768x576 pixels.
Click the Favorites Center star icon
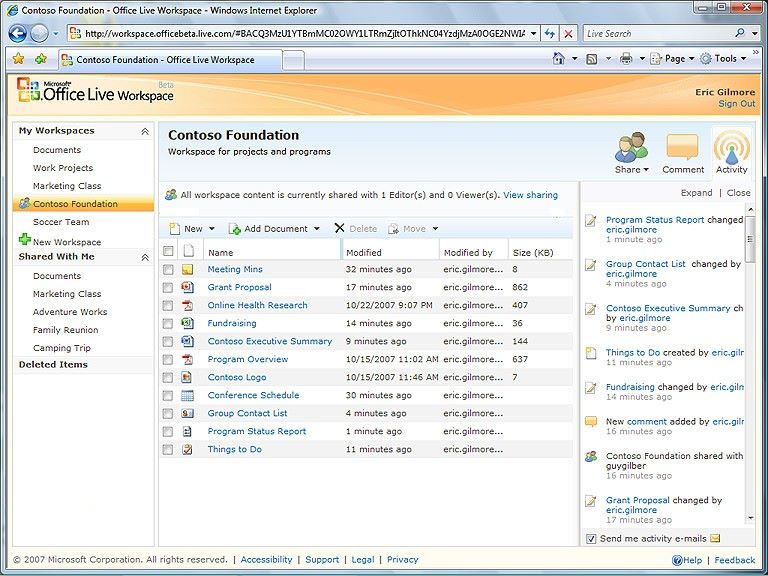point(18,59)
